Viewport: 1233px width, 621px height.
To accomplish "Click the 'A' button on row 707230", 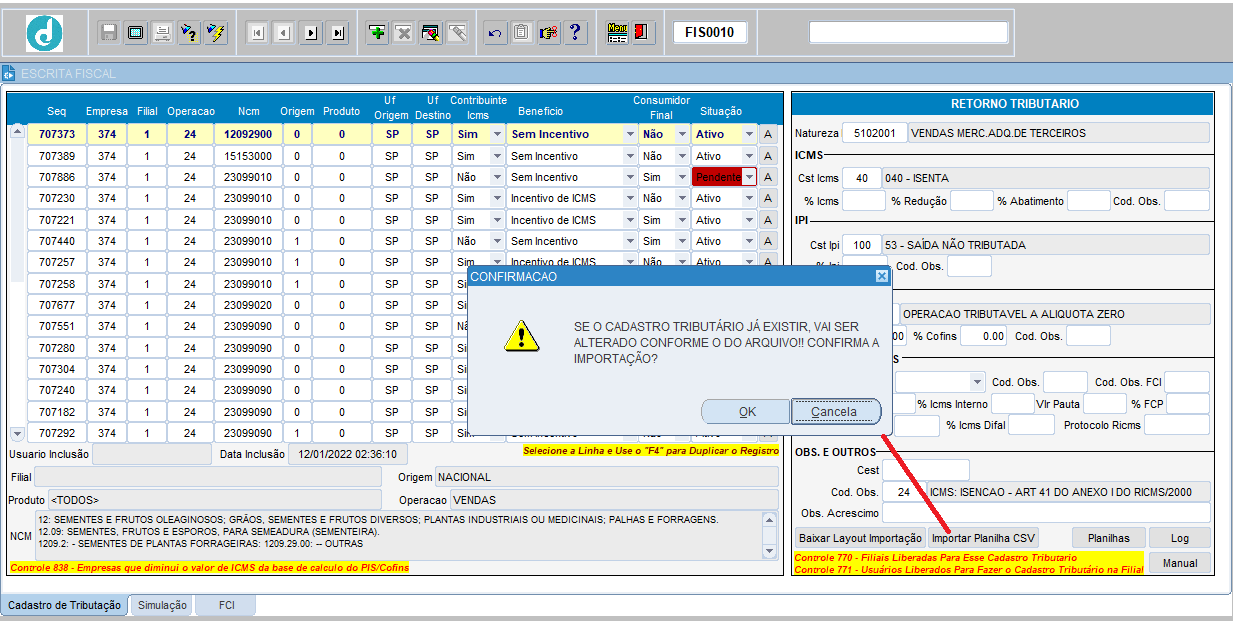I will (768, 198).
